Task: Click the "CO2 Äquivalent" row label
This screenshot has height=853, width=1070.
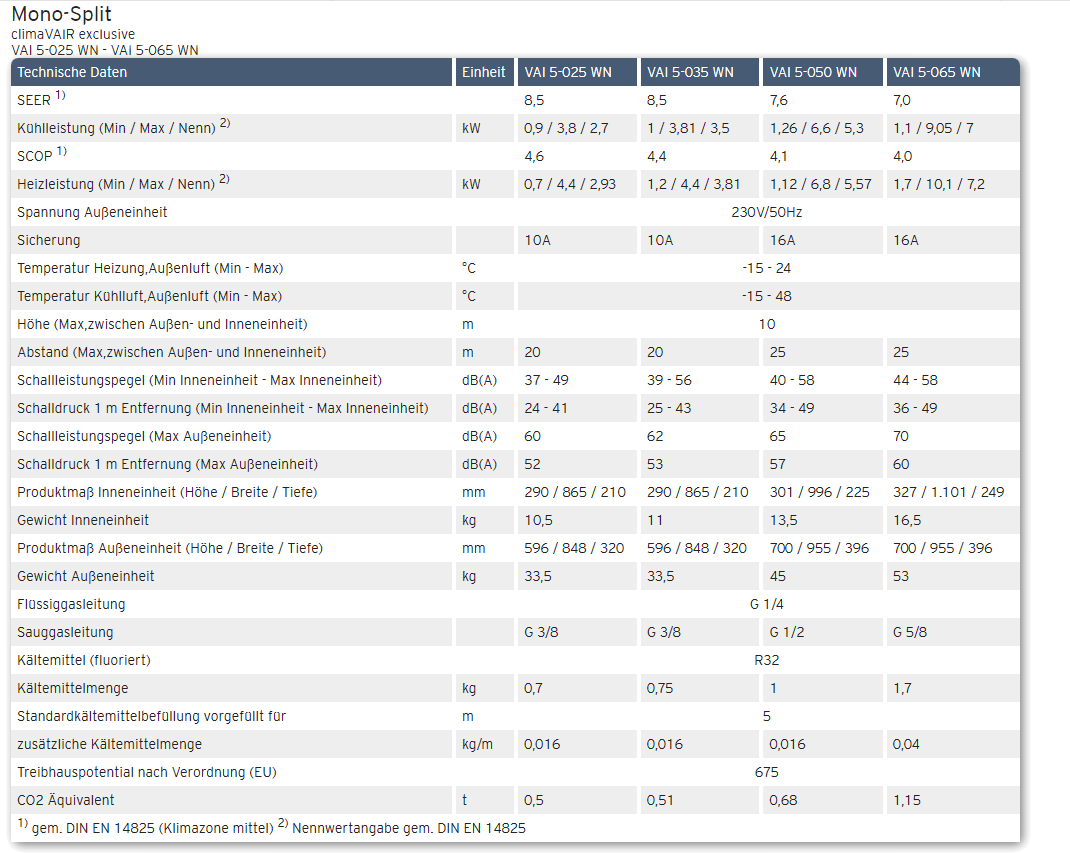Action: (x=66, y=800)
